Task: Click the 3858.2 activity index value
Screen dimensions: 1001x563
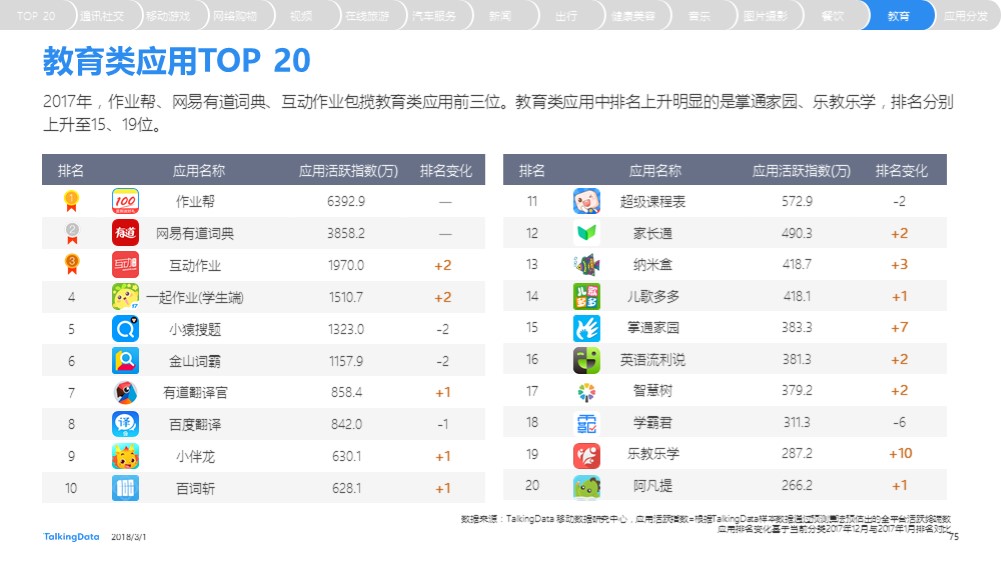Action: (346, 234)
